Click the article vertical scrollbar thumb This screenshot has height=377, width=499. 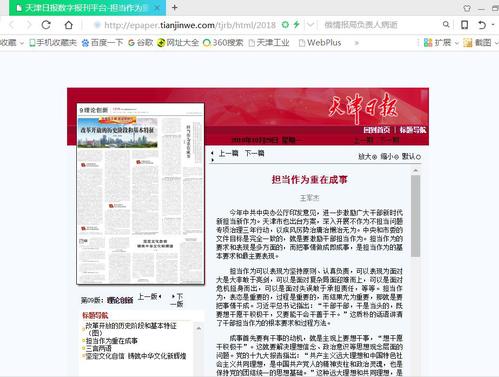(x=415, y=216)
